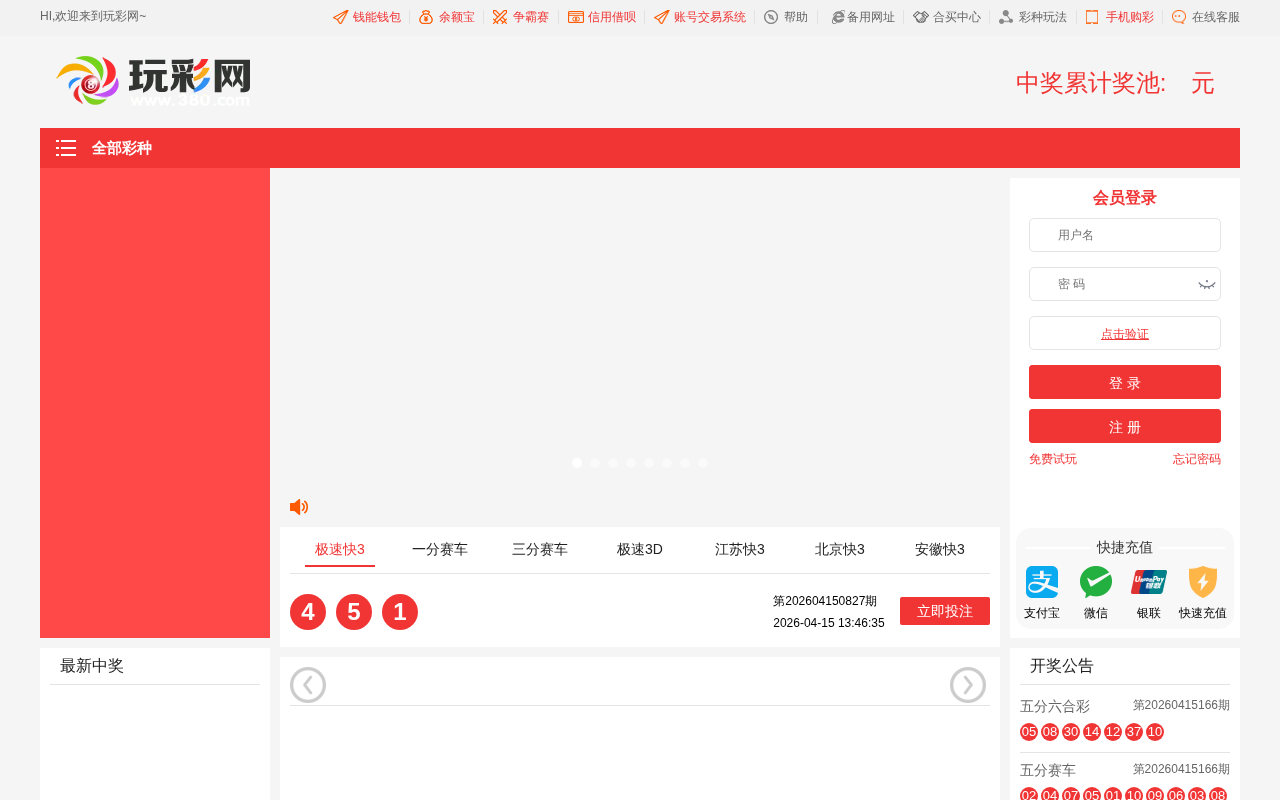The image size is (1280, 800).
Task: Click the 手机购彩 phone icon
Action: [1092, 17]
